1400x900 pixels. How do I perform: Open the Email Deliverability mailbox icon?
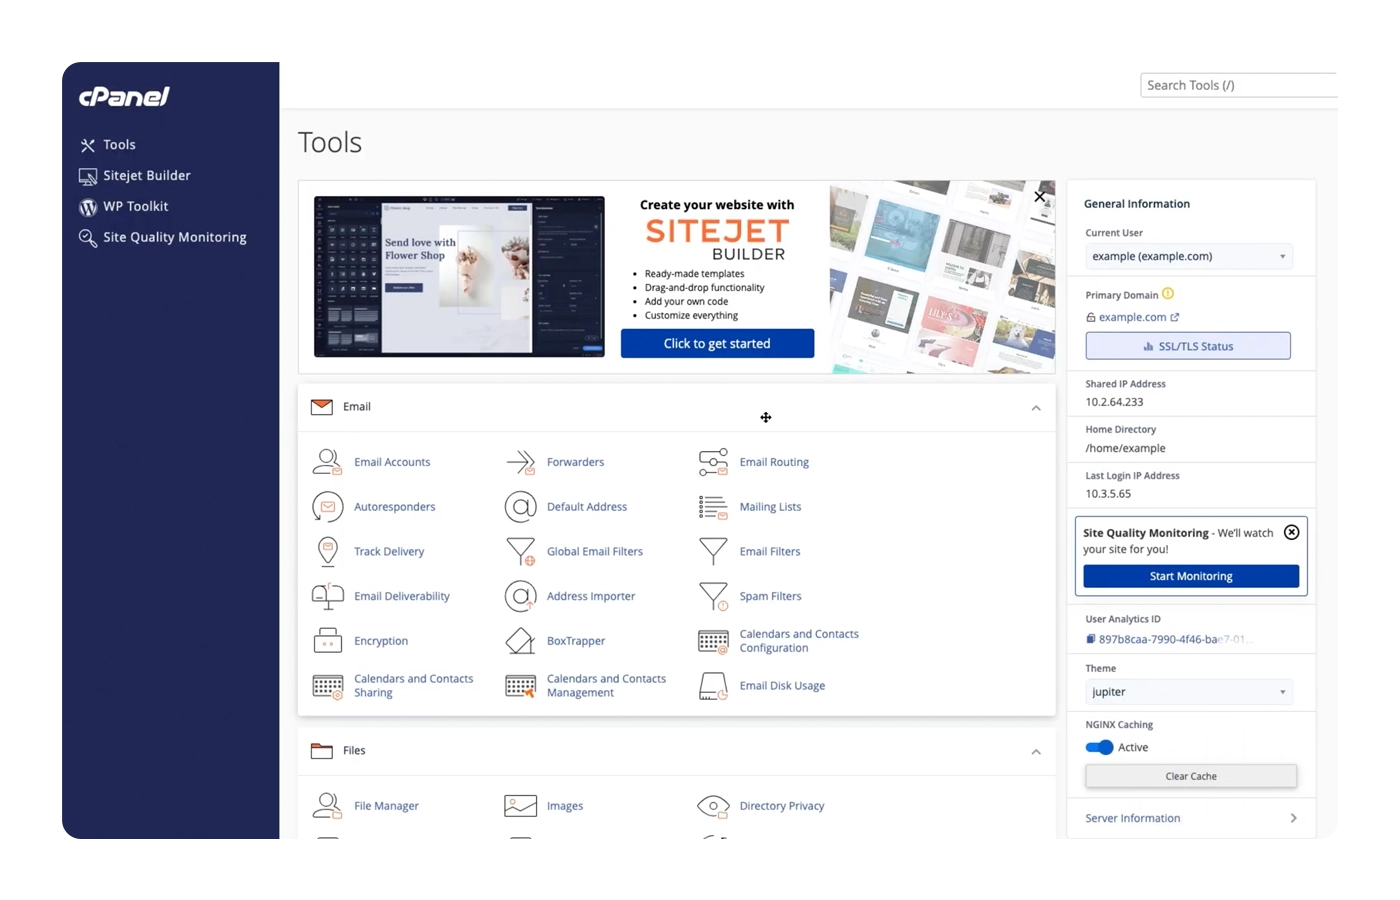(327, 596)
